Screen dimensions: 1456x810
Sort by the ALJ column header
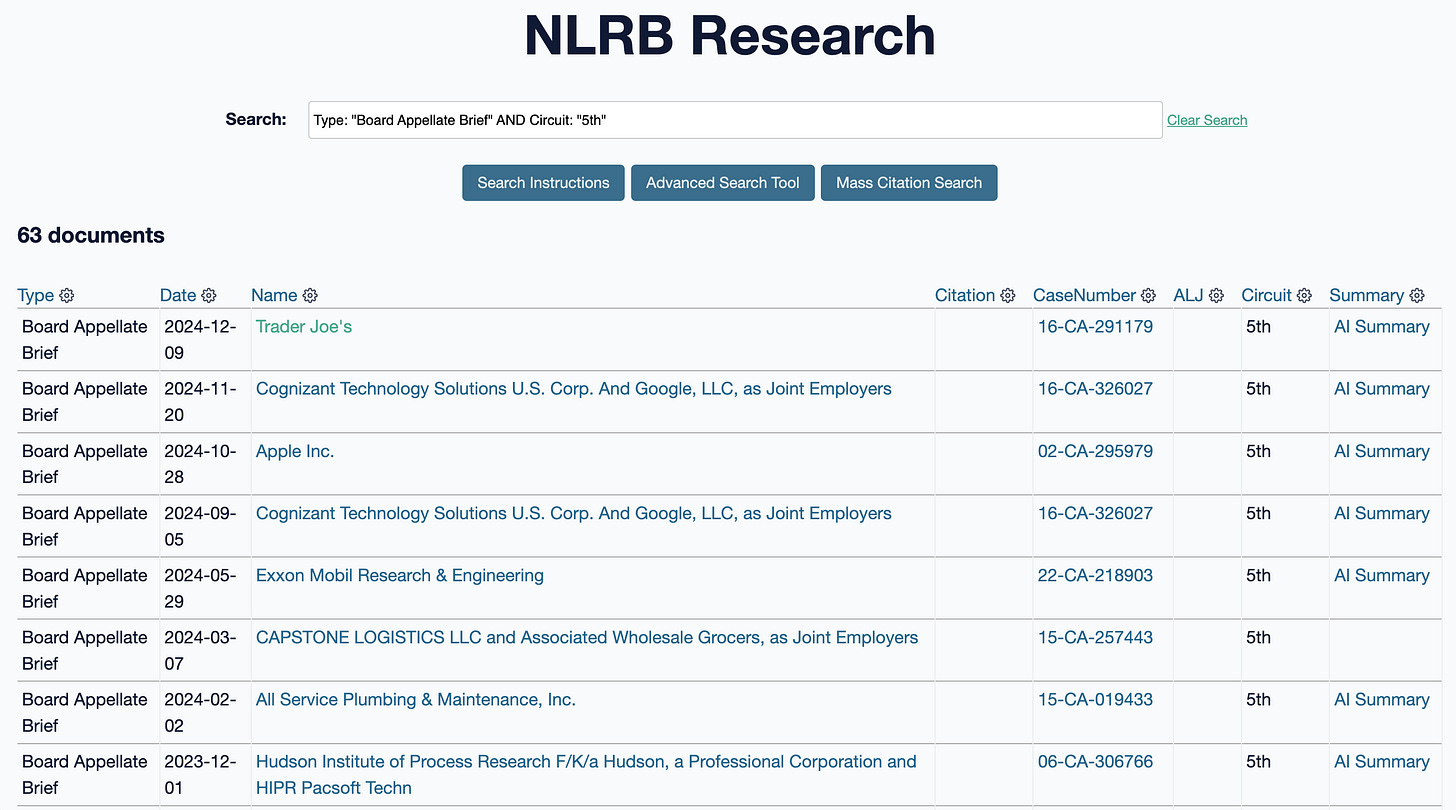click(1189, 295)
